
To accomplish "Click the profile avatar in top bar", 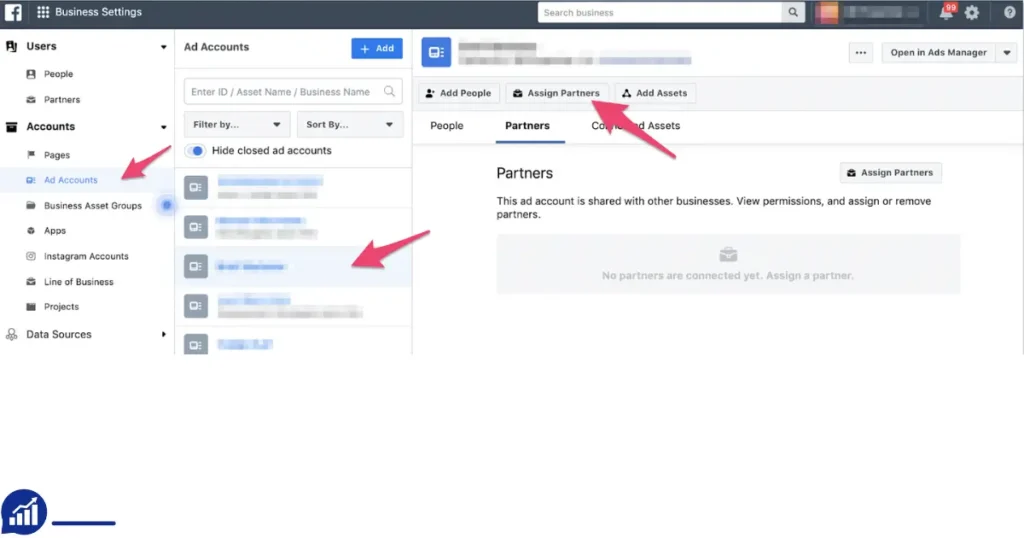I will (x=827, y=12).
